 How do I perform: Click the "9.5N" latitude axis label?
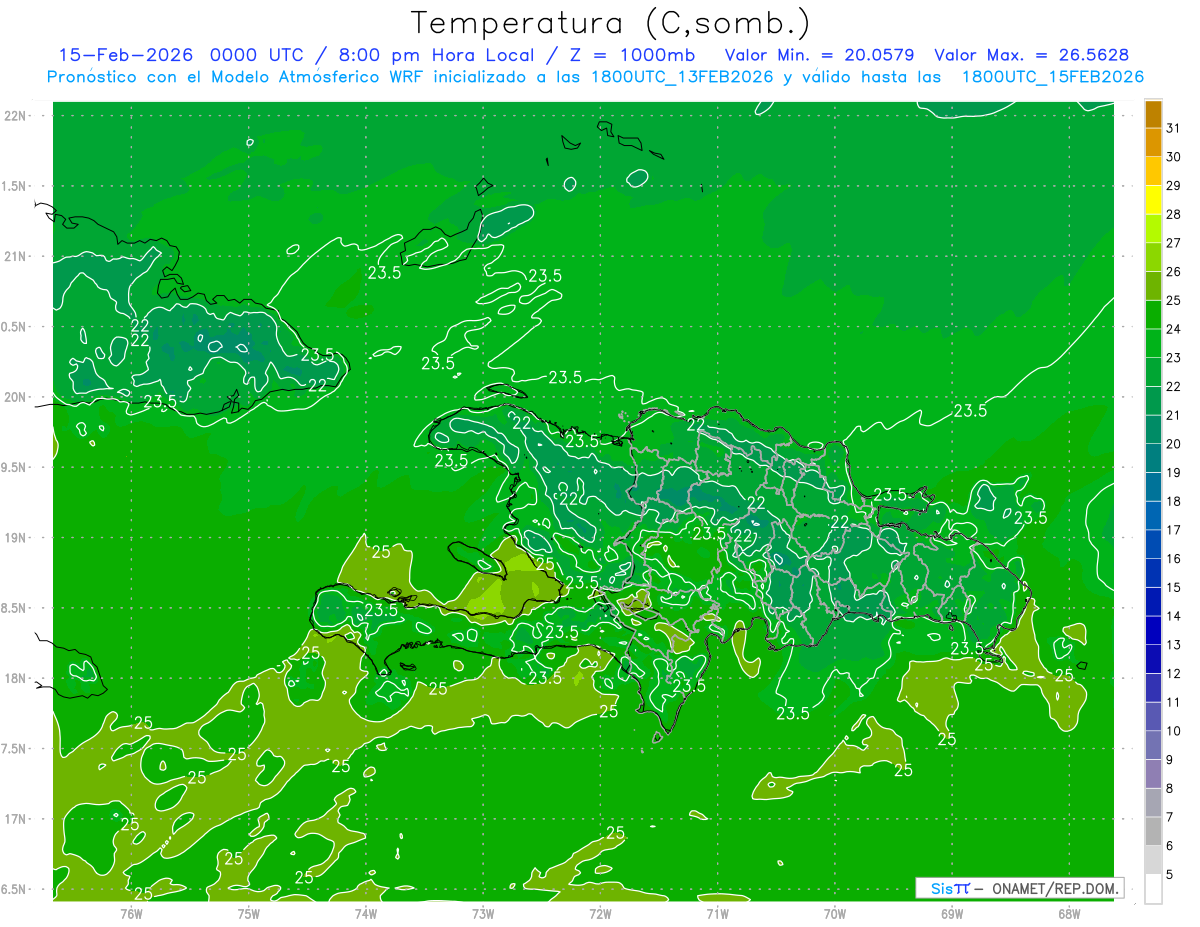16,467
